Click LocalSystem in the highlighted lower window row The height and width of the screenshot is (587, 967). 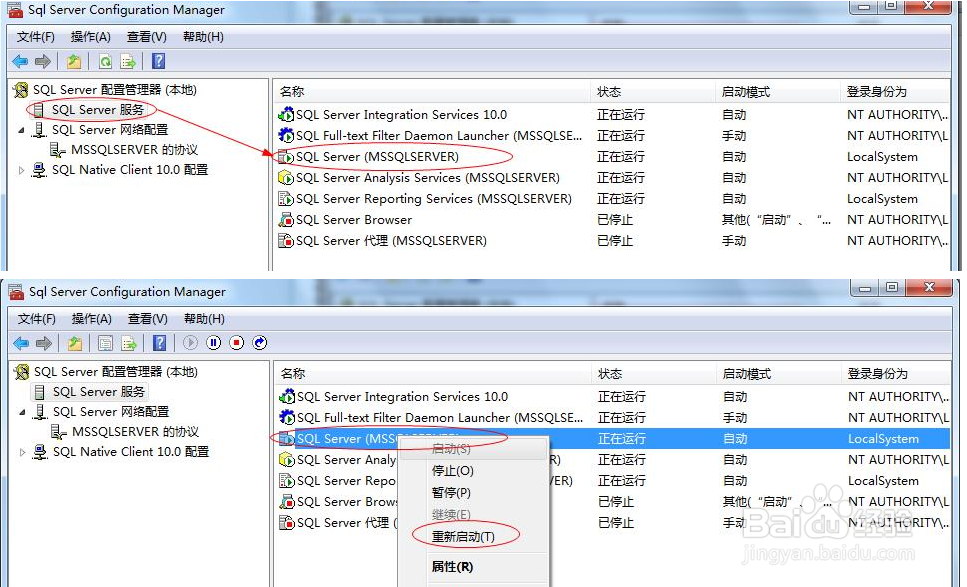tap(883, 439)
